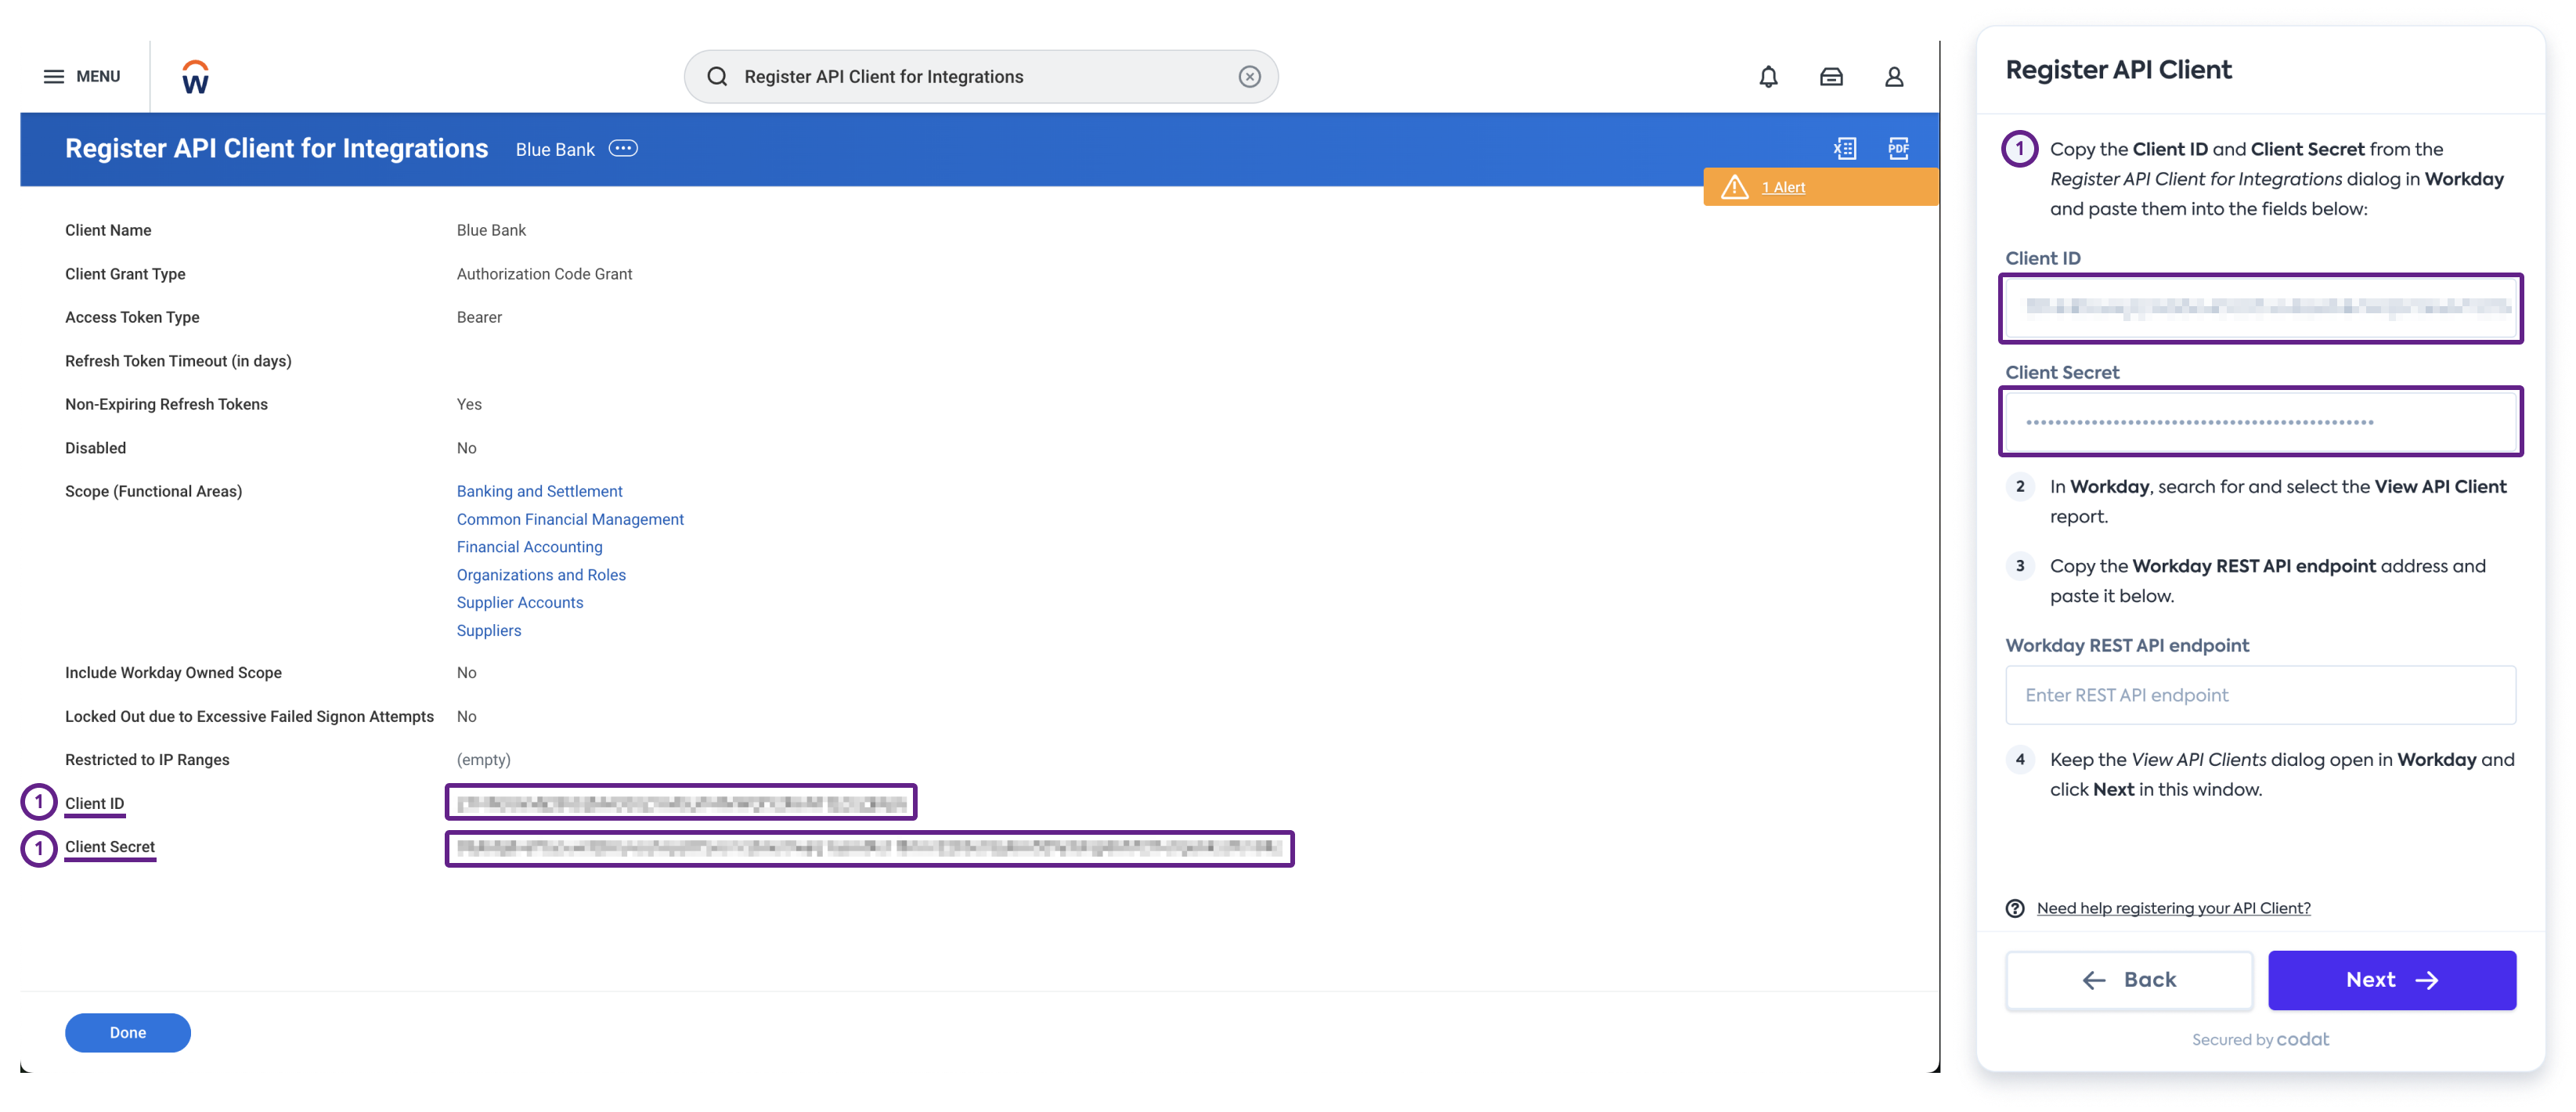The image size is (2576, 1112).
Task: Open Need help registering your API Client
Action: coord(2172,907)
